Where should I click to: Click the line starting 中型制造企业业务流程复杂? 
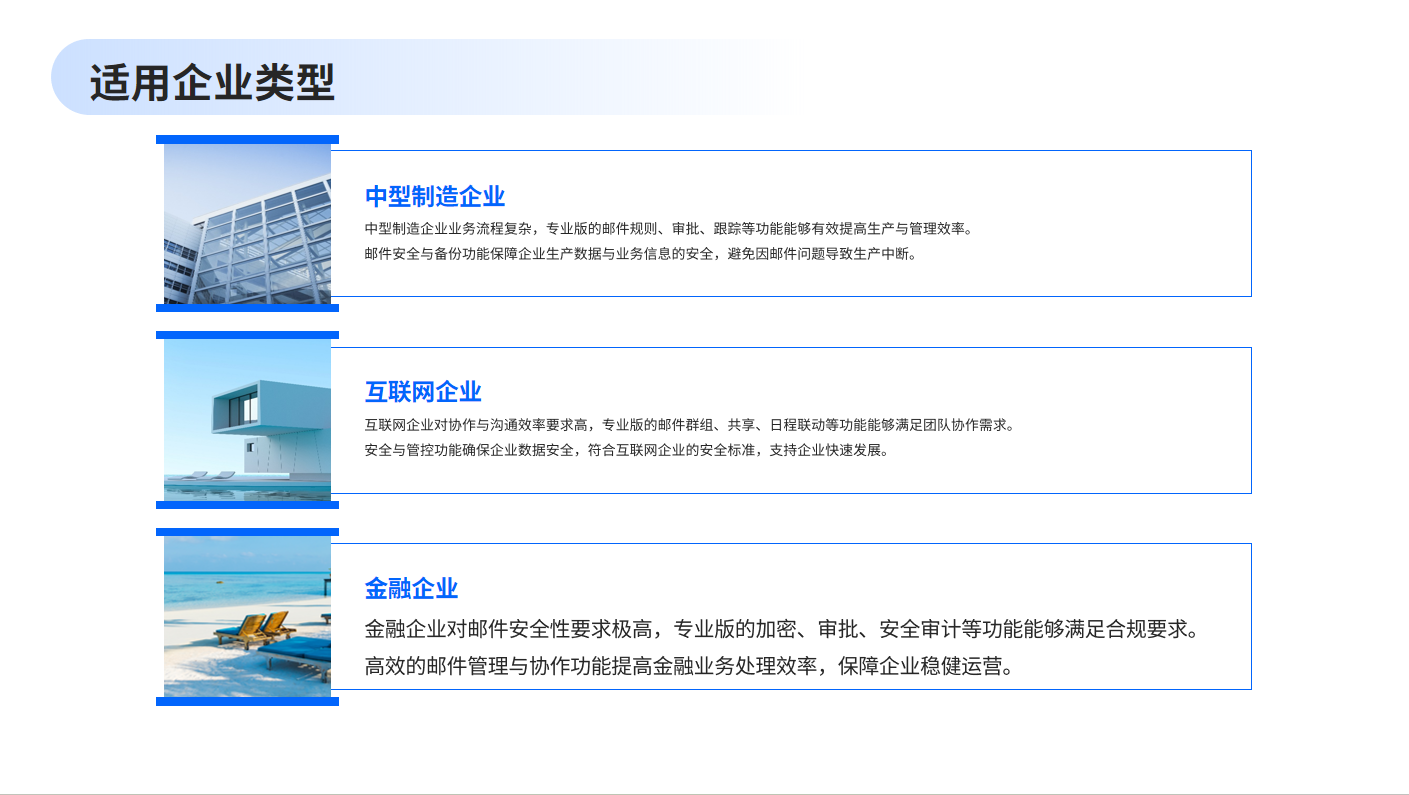669,228
